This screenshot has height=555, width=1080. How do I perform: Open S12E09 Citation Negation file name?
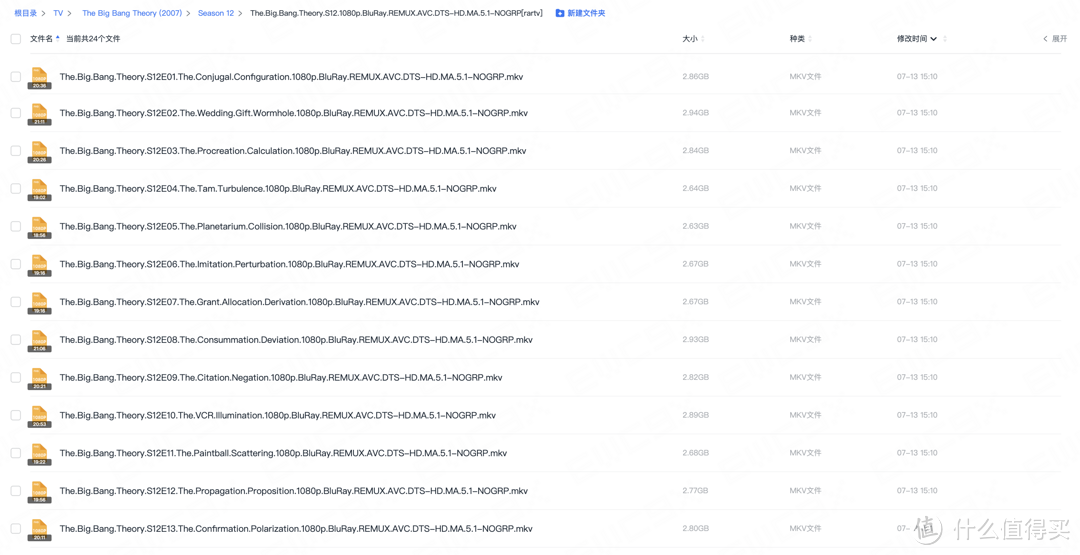pos(281,378)
